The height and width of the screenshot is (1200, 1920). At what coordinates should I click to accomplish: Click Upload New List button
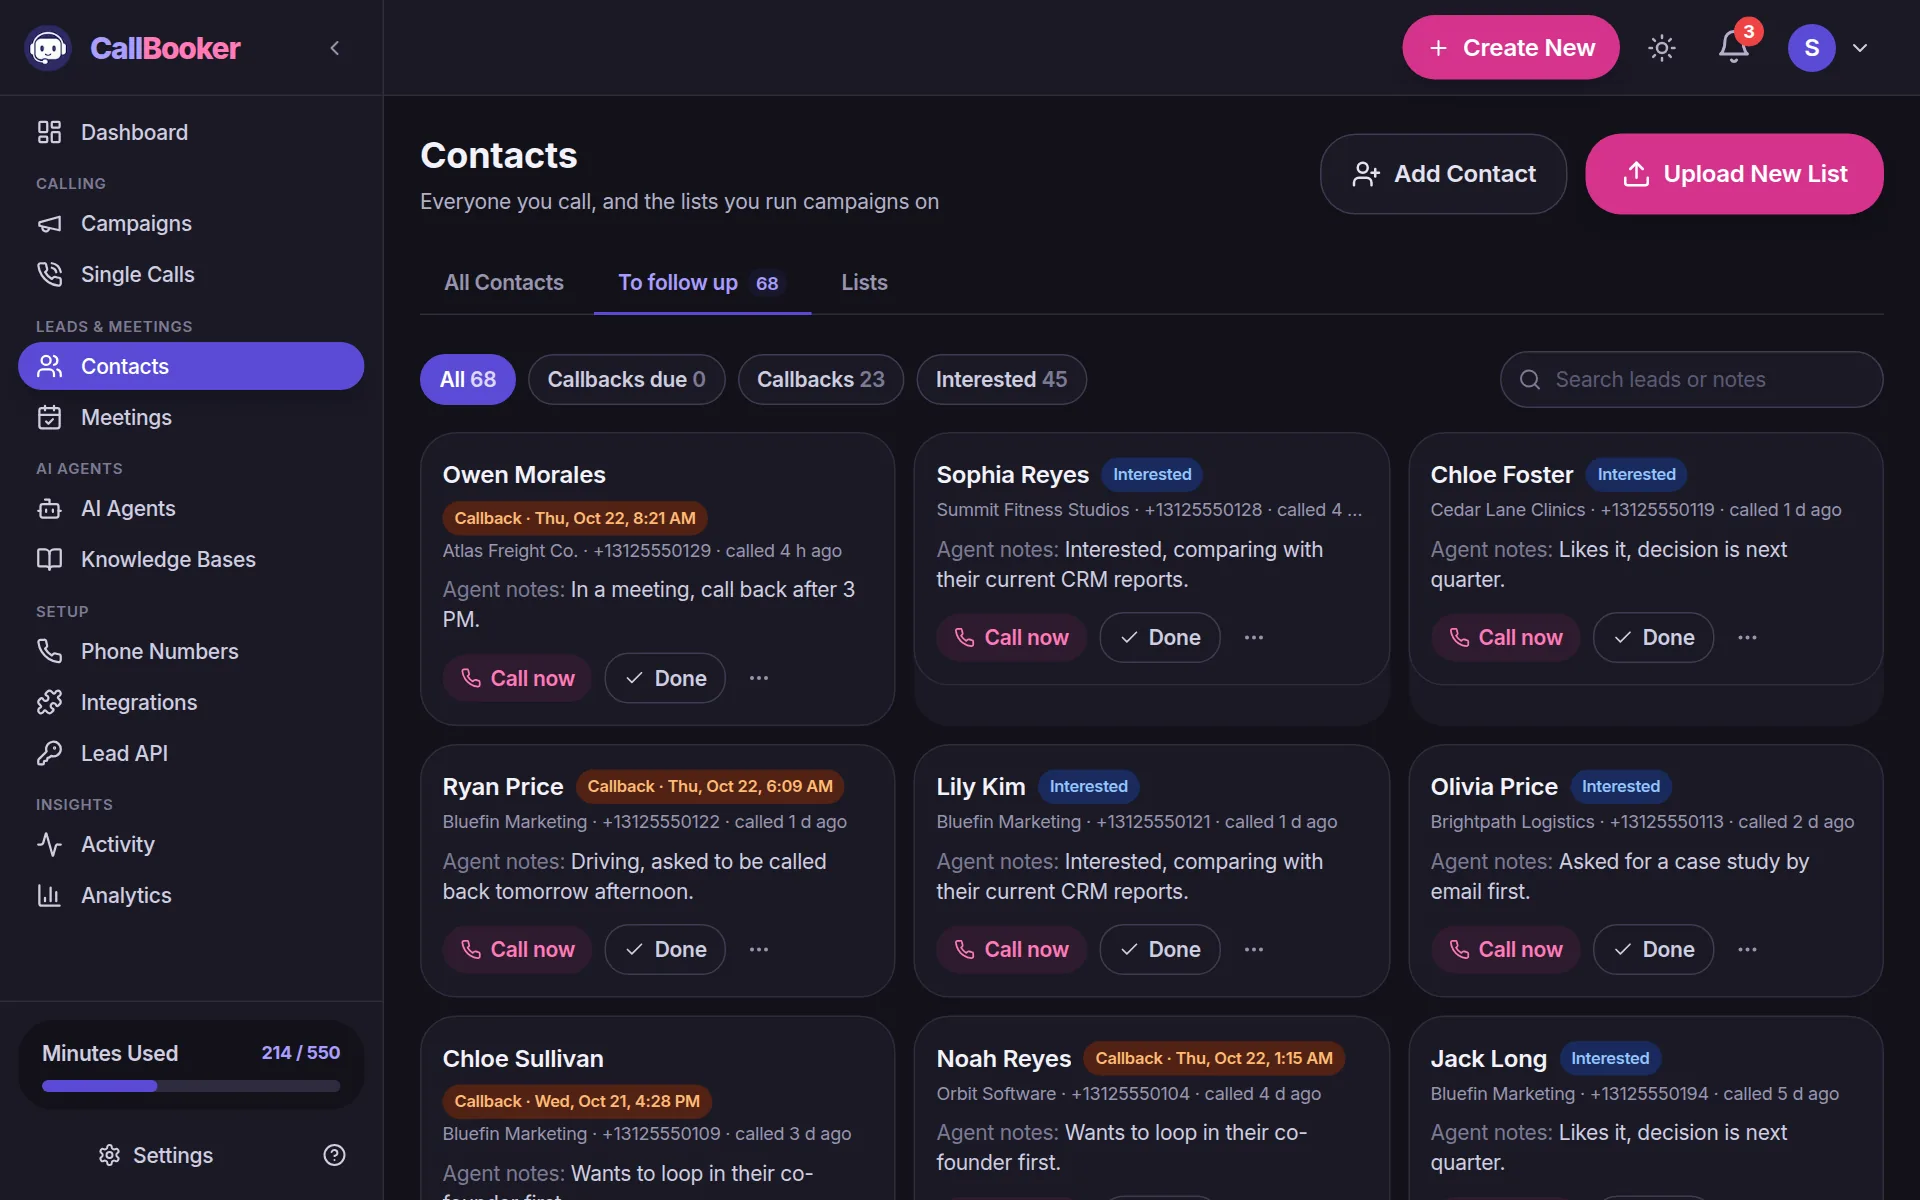click(x=1734, y=174)
